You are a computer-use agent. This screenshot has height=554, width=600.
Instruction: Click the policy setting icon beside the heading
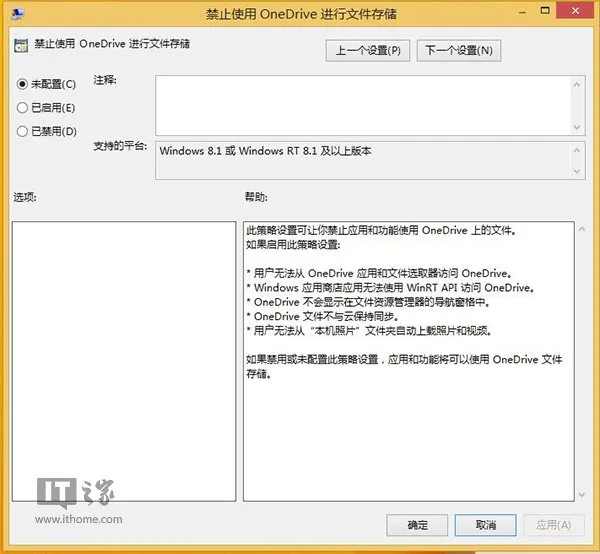(21, 45)
